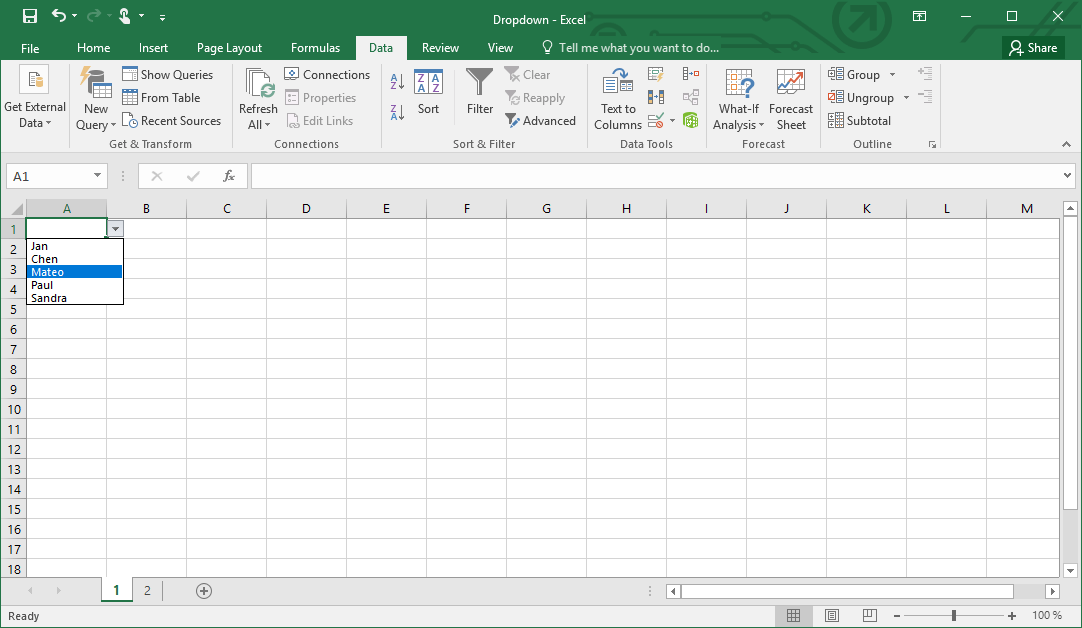The height and width of the screenshot is (628, 1082).
Task: Apply Advanced filtering options
Action: [541, 120]
